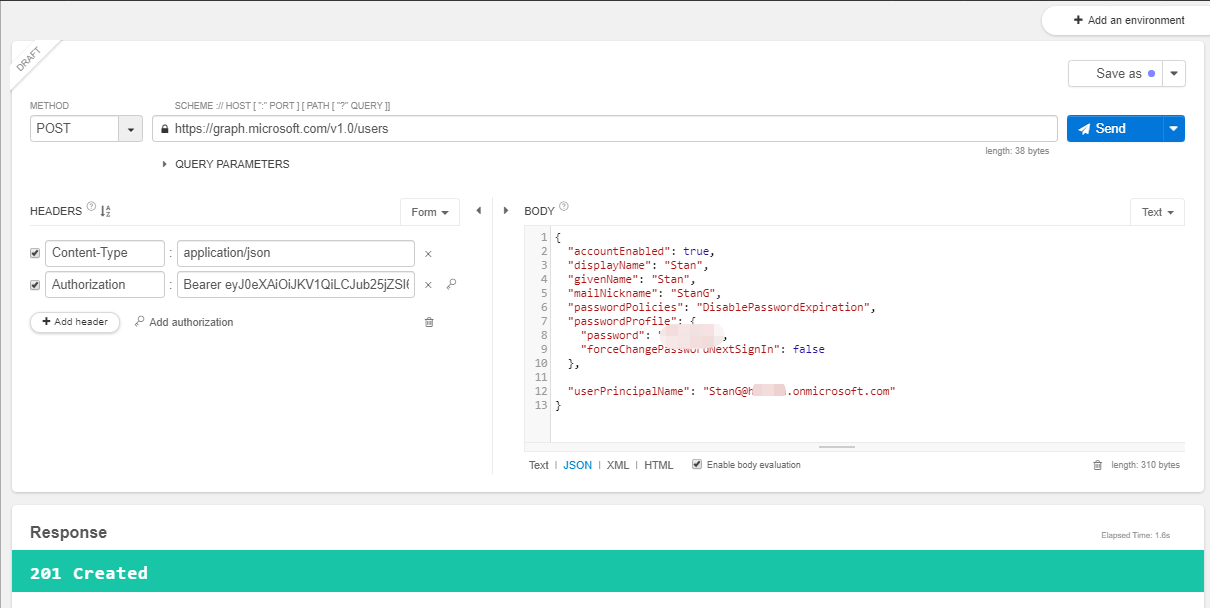Click line number 13 in body editor
This screenshot has width=1210, height=608.
tap(541, 405)
